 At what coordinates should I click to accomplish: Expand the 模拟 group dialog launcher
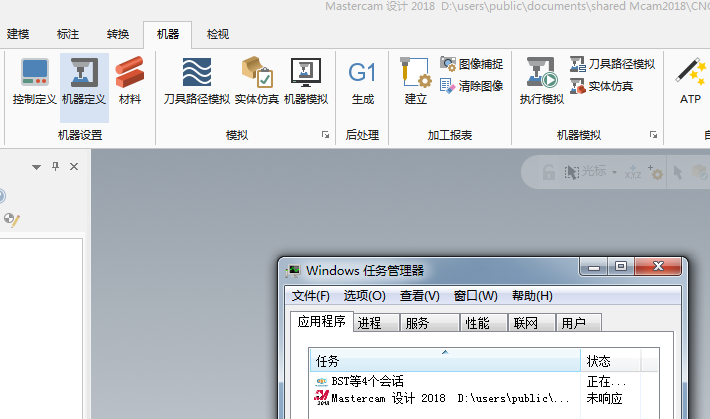325,135
